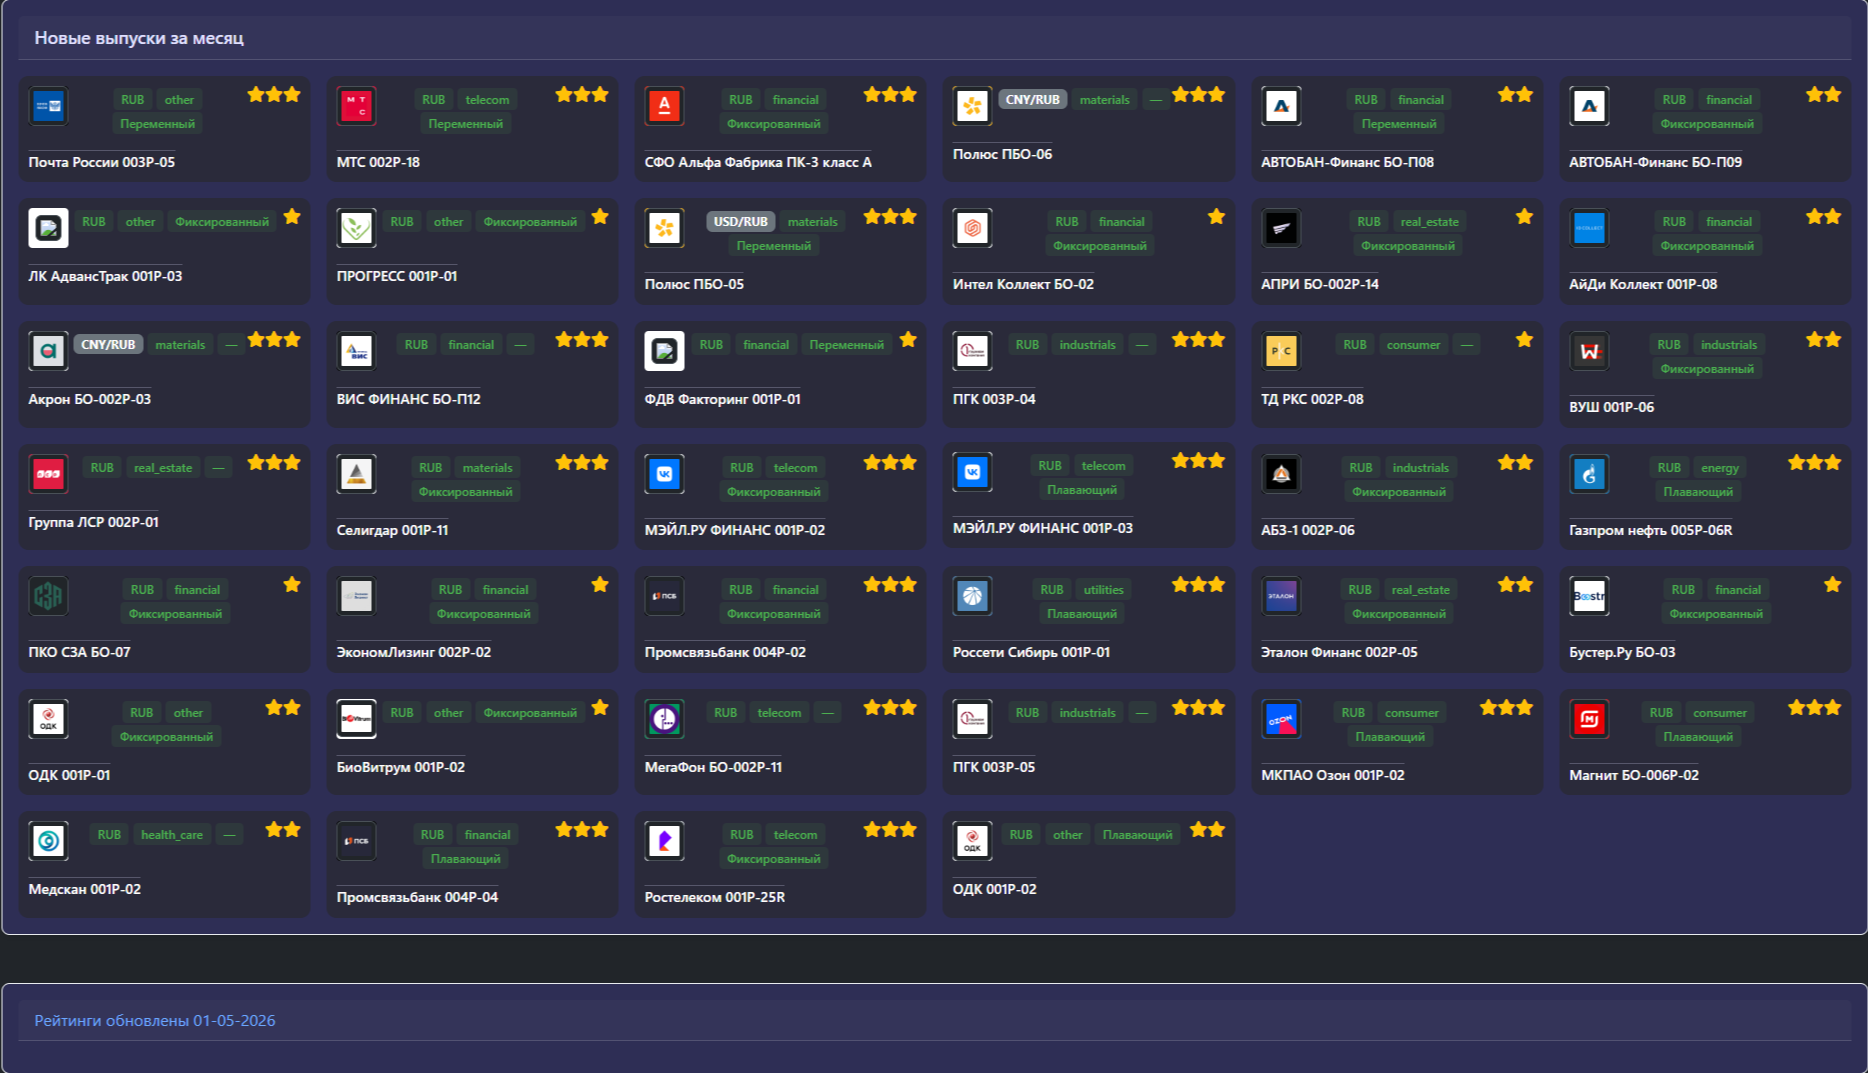Screen dimensions: 1868x1073
Task: Click the Ростелеком 001P-25R title text
Action: click(715, 897)
